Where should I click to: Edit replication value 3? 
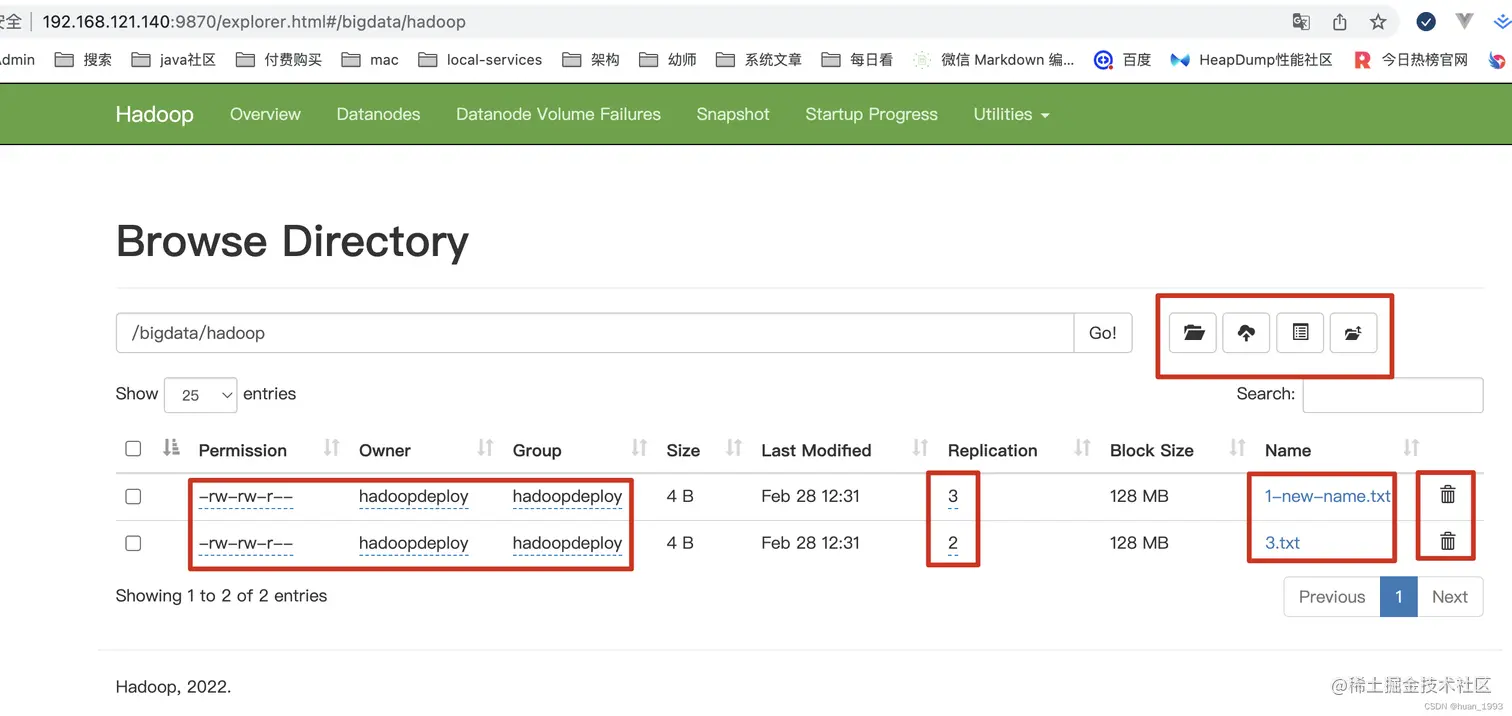pos(953,496)
